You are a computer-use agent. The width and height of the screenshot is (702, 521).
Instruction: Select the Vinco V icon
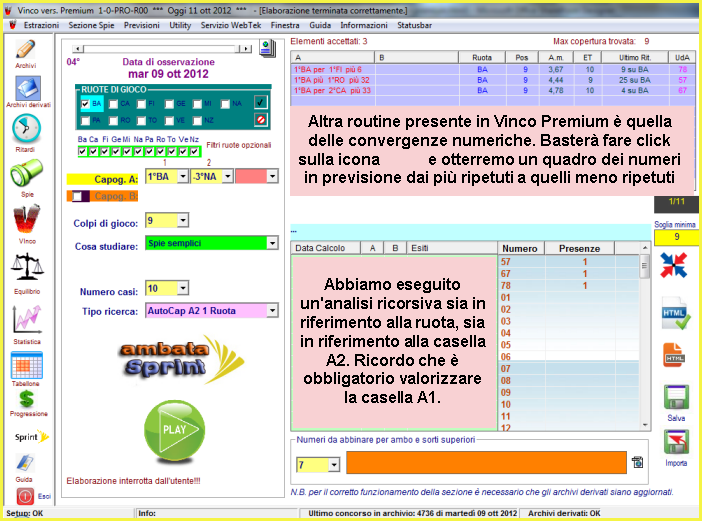(x=26, y=219)
